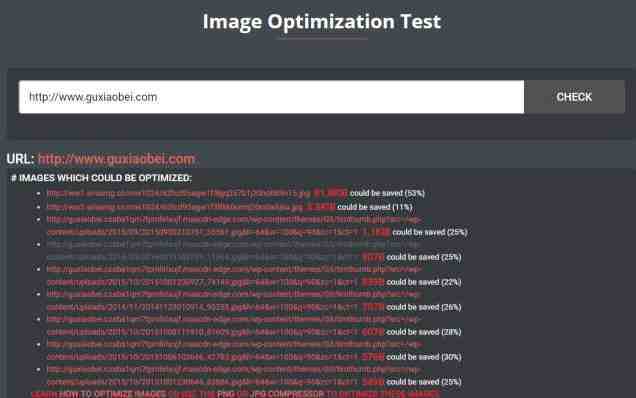Follow the JPG COMPRESSOR link
Screen dimensions: 636x398
(287, 394)
